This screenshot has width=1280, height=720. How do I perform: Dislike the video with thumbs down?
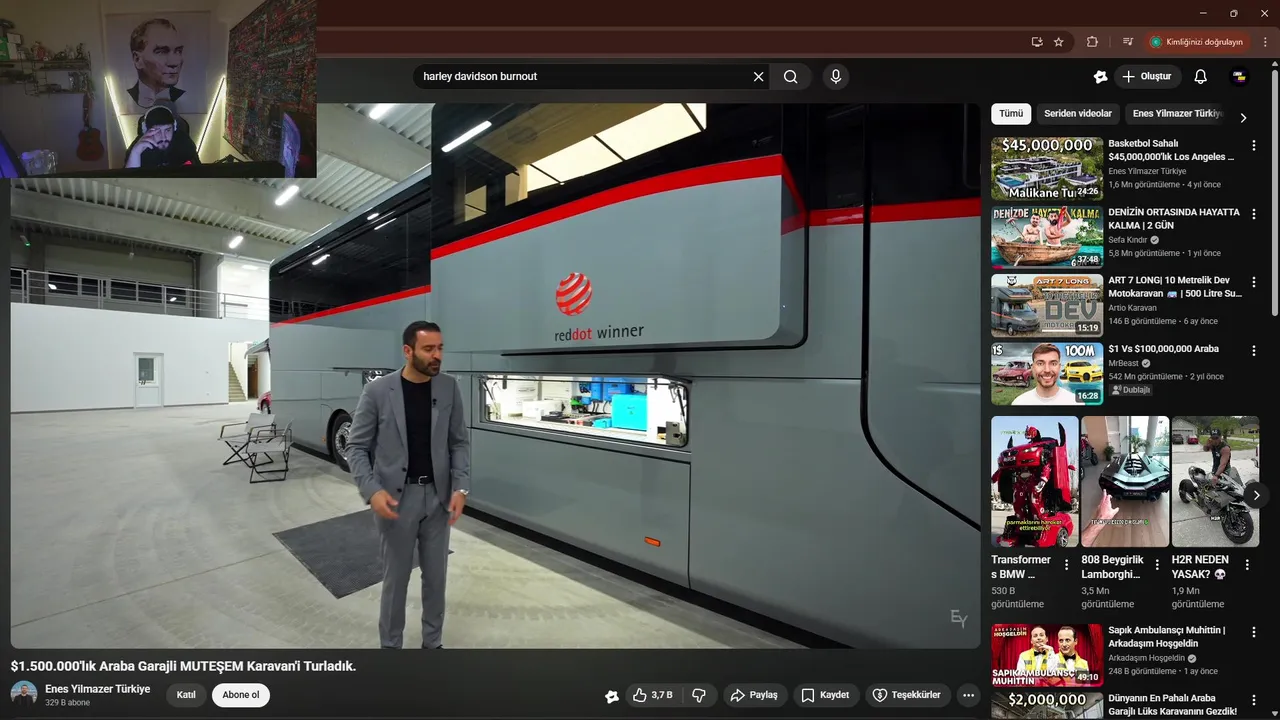tap(699, 695)
